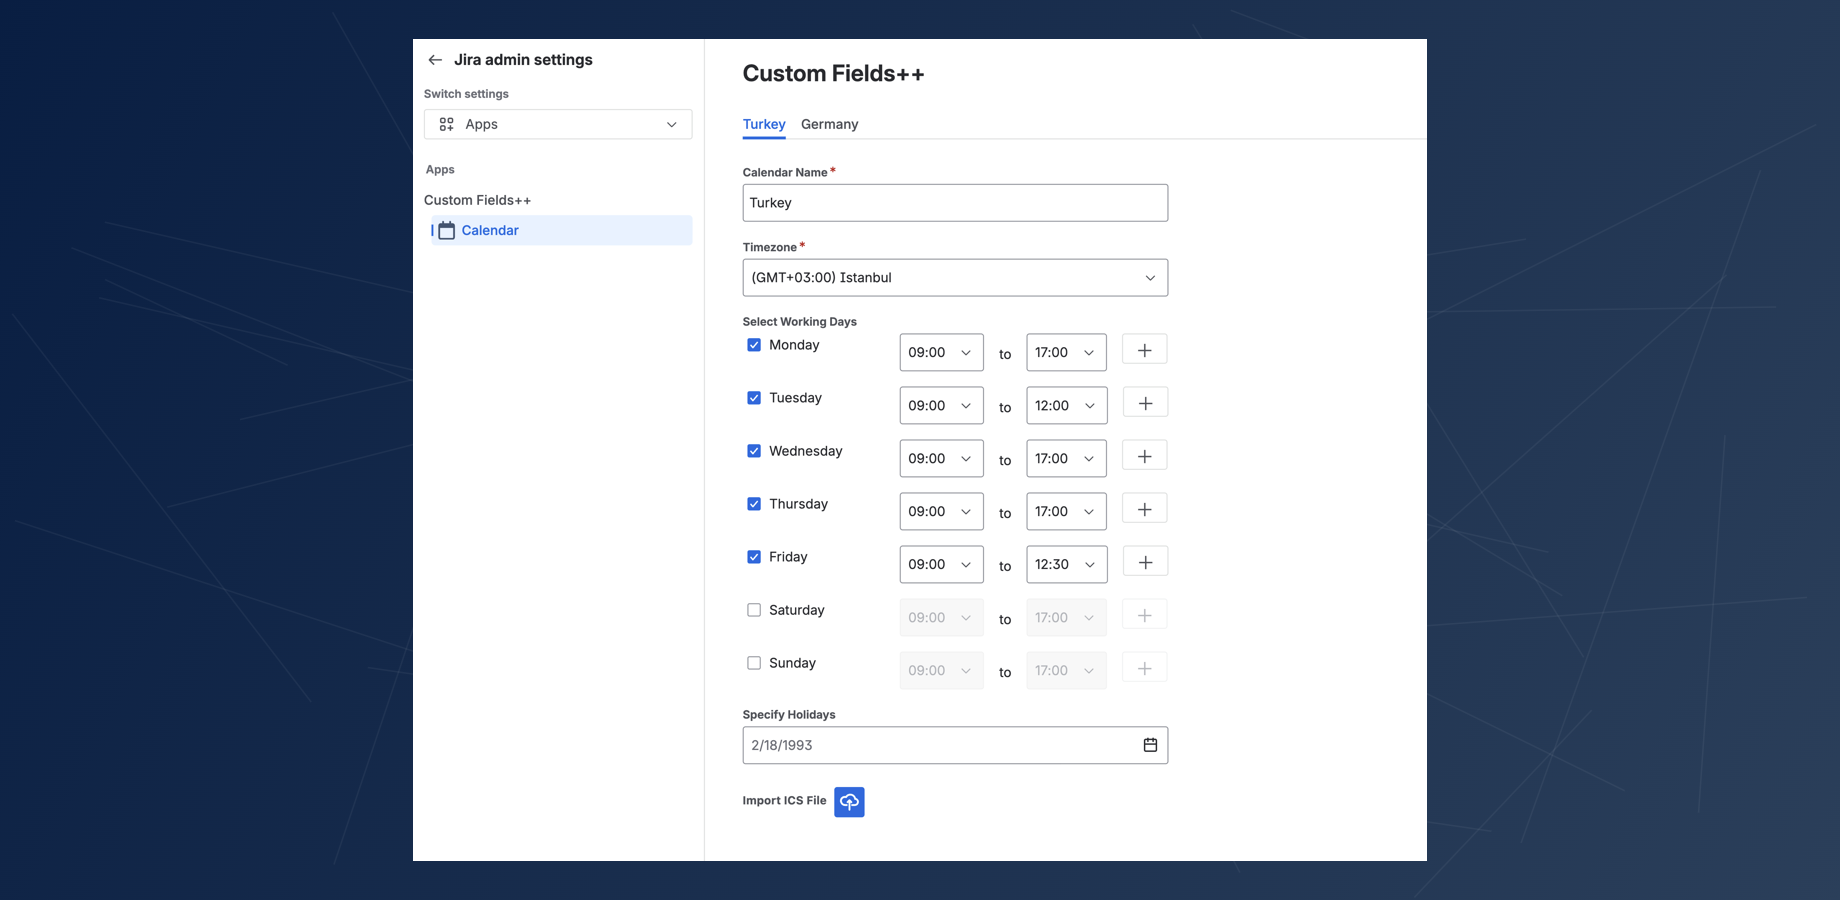Open the holiday date picker calendar icon

pos(1150,745)
